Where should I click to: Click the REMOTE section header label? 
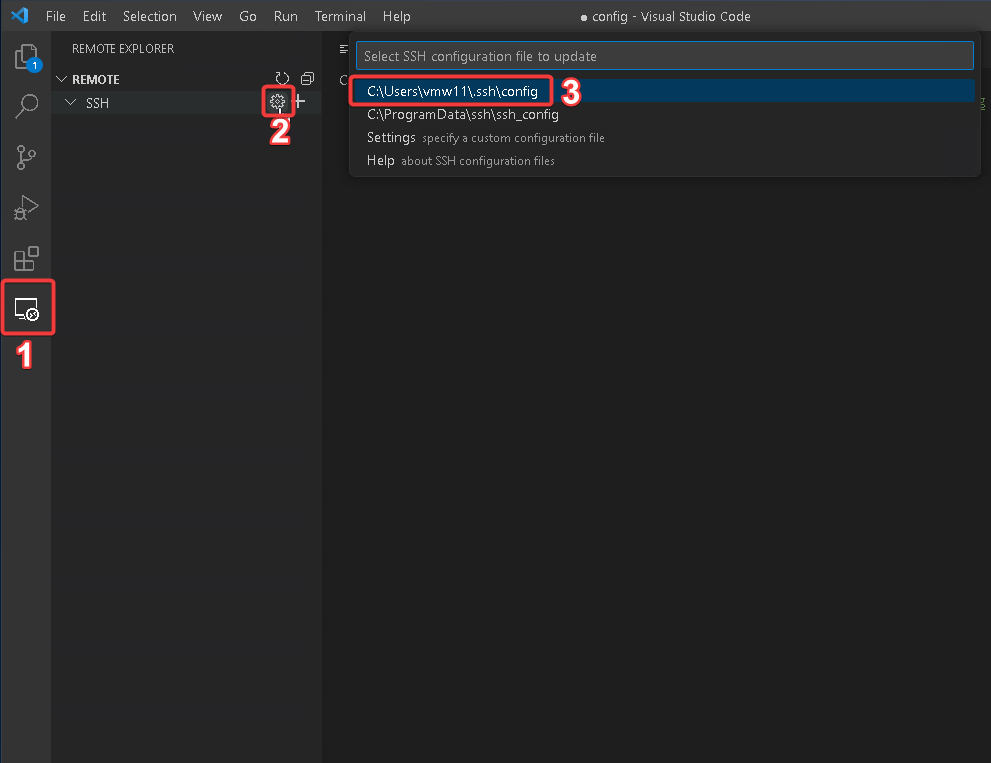pos(95,80)
